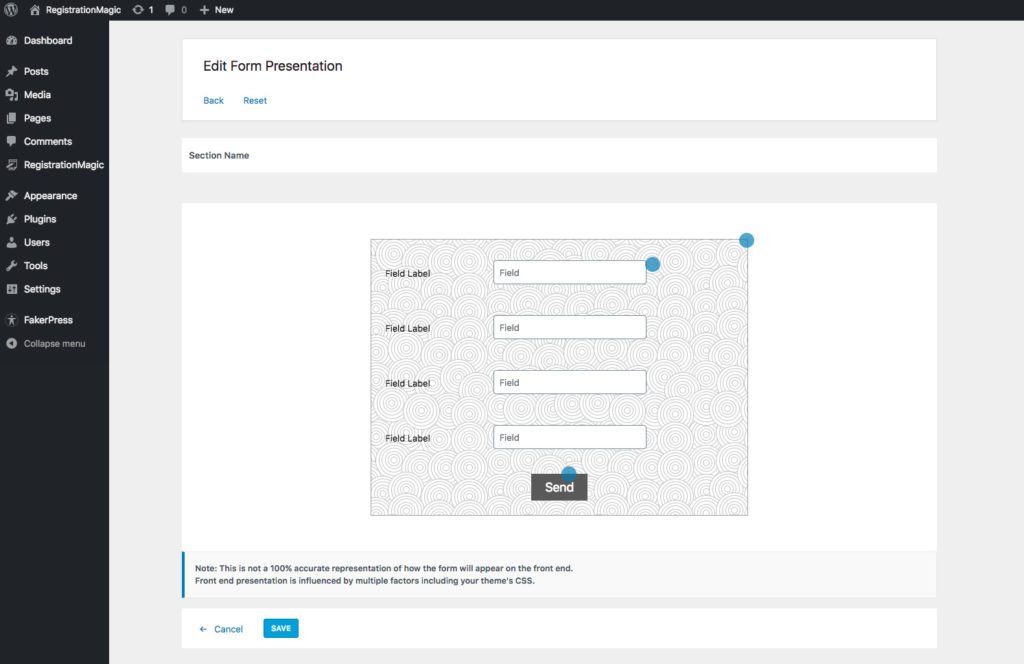Click the WordPress logo icon

point(11,9)
